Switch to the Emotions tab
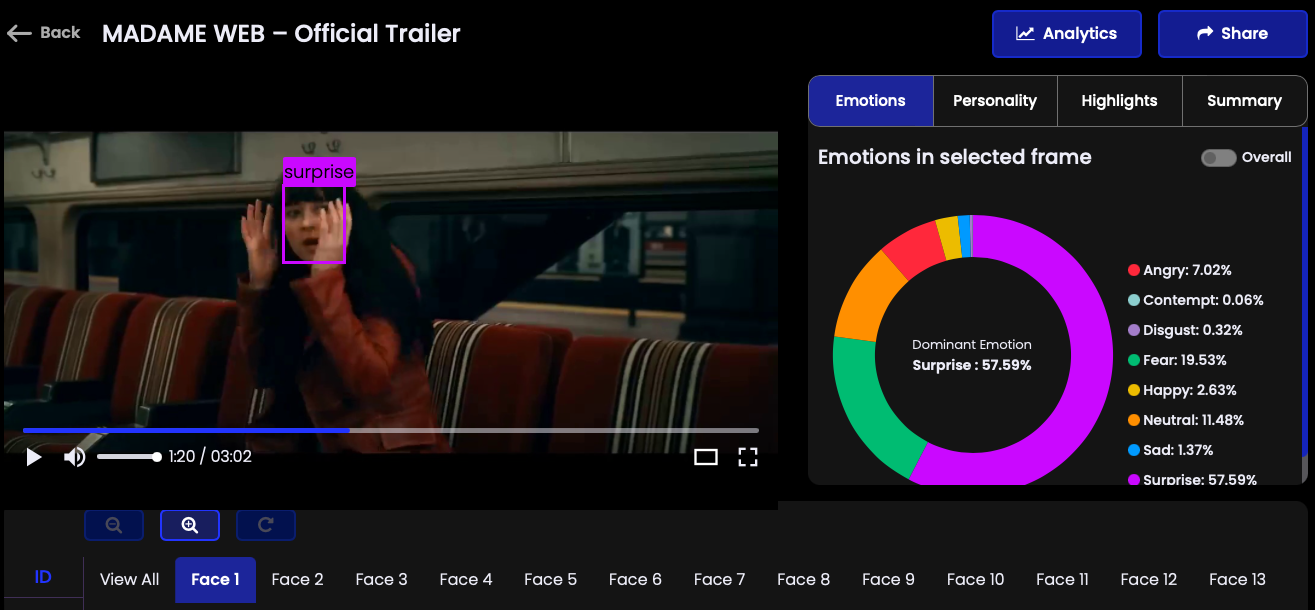1315x610 pixels. pyautogui.click(x=871, y=101)
